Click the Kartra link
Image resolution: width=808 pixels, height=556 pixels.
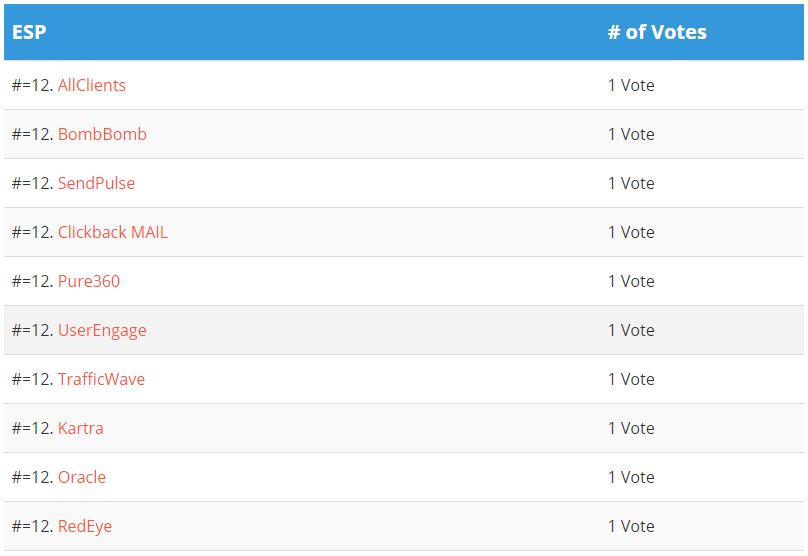click(x=81, y=428)
